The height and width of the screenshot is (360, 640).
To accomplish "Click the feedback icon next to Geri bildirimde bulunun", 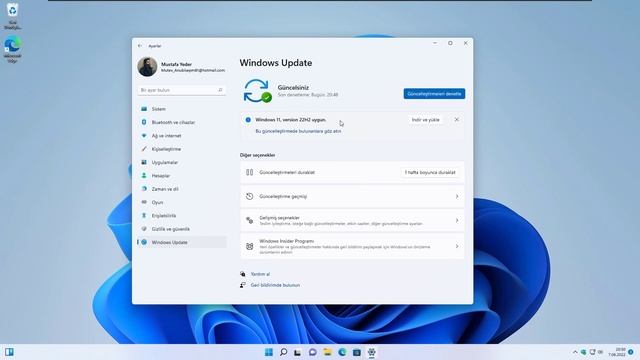I will [243, 285].
